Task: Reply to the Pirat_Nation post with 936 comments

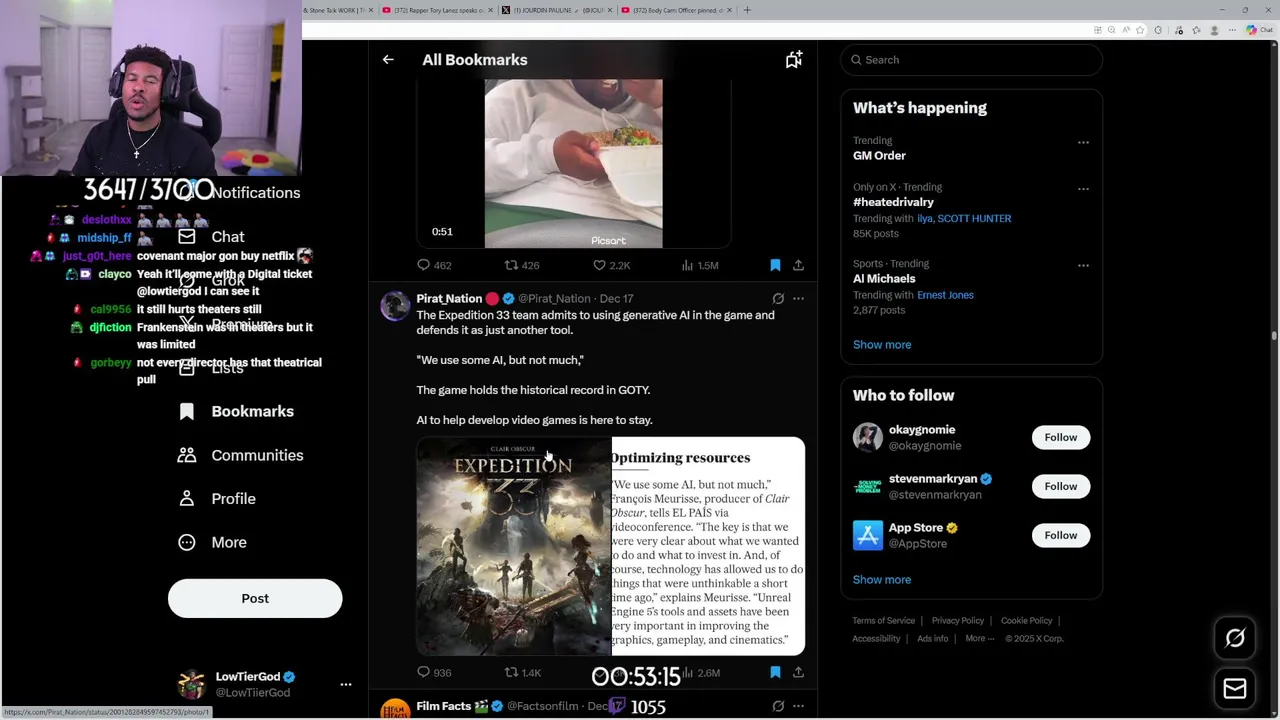Action: (434, 673)
